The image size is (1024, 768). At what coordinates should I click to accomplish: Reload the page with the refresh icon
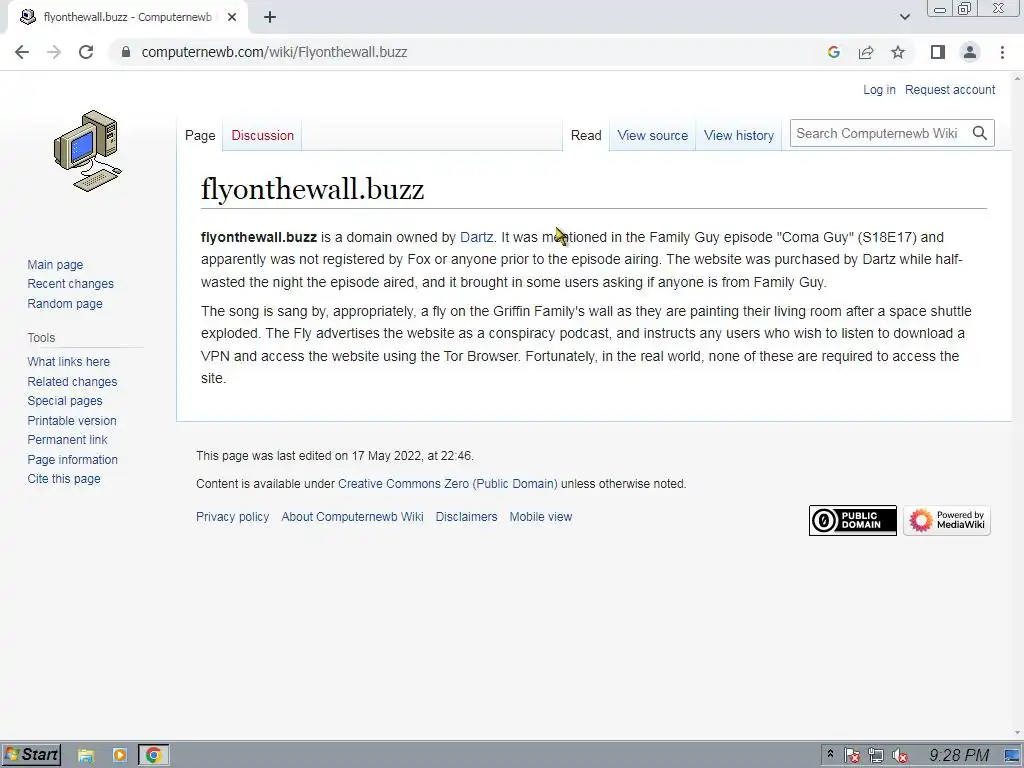pos(86,52)
